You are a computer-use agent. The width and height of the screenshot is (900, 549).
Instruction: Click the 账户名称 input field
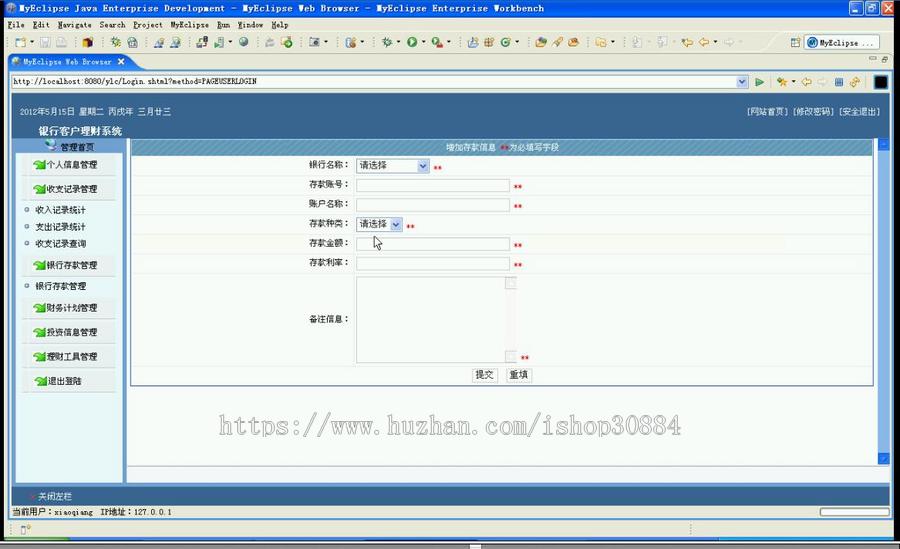pos(433,205)
